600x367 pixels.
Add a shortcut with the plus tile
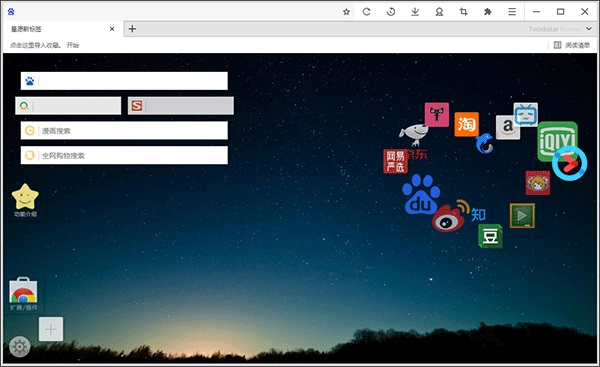pos(51,329)
